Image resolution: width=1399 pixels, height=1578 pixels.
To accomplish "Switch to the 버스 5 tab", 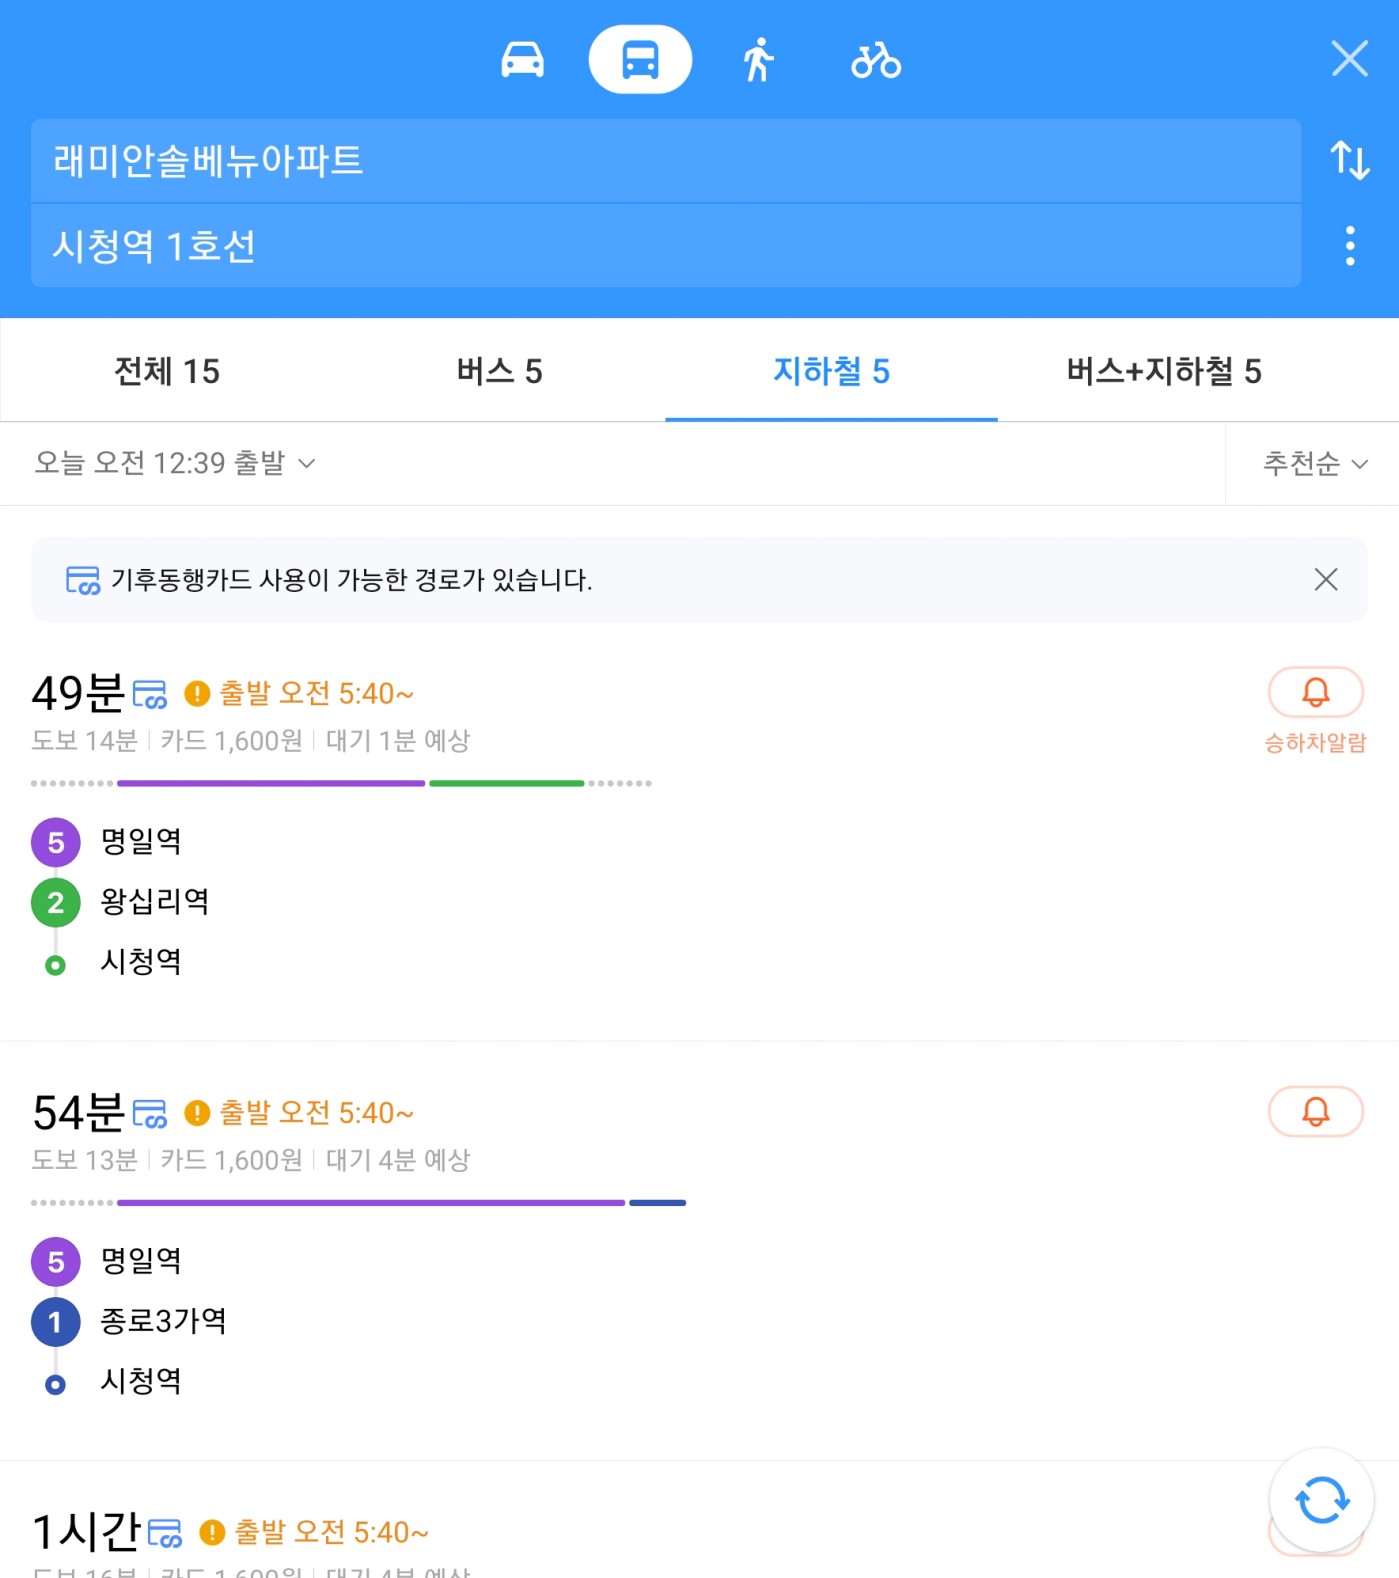I will (x=499, y=371).
